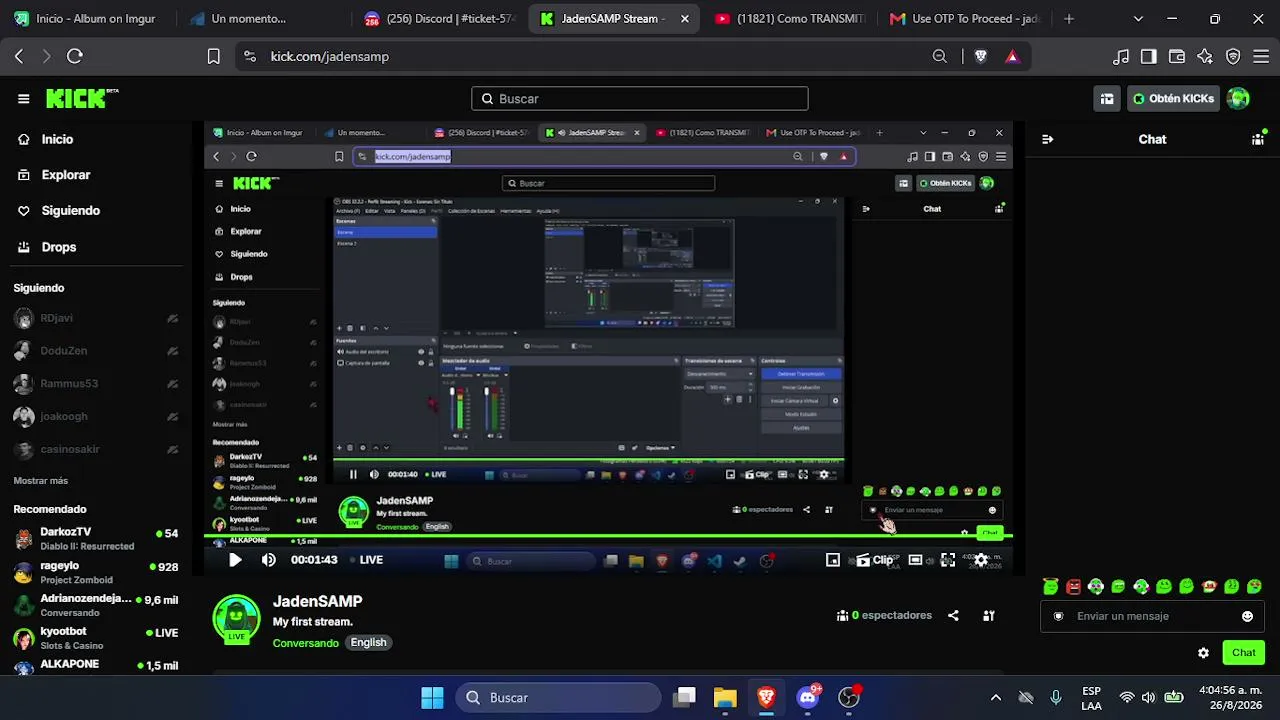1280x720 pixels.
Task: Reload the kick.com page
Action: point(75,57)
